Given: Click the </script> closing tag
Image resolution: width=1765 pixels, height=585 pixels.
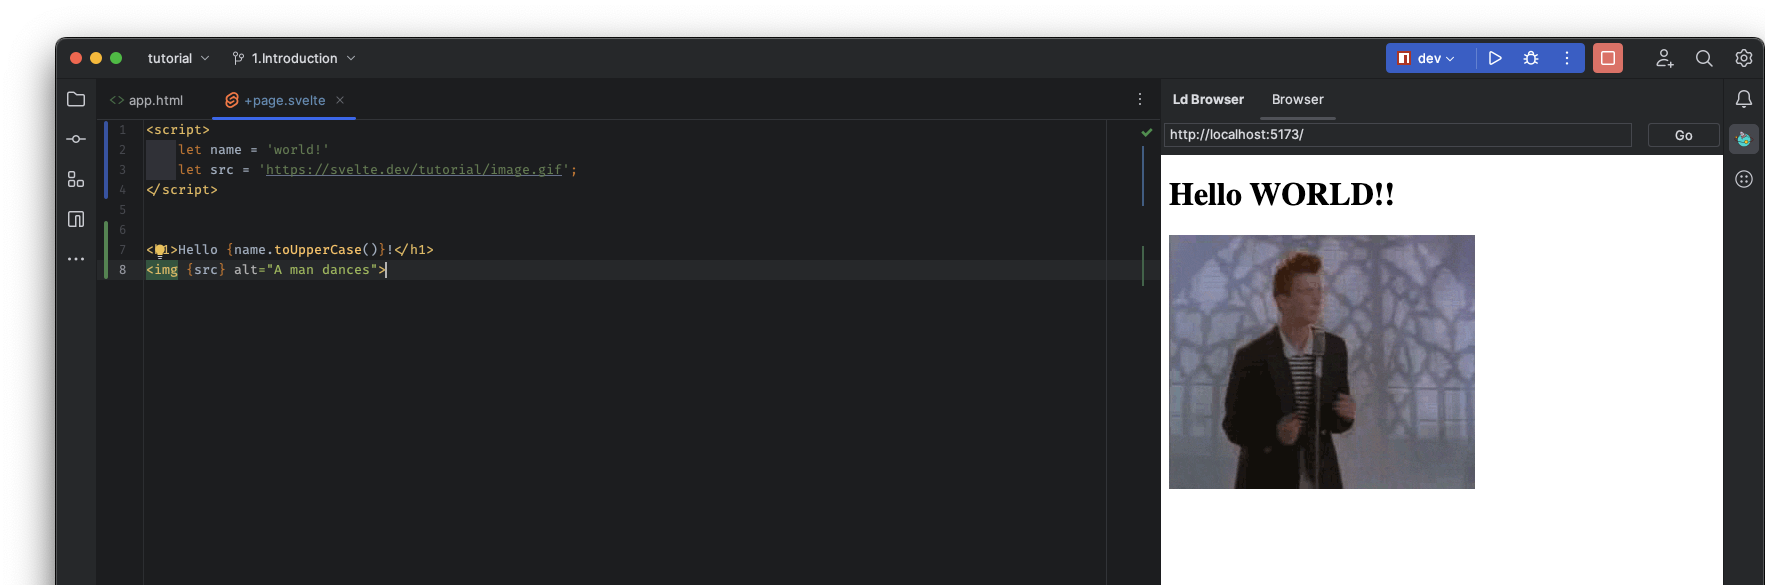Looking at the screenshot, I should [x=182, y=190].
